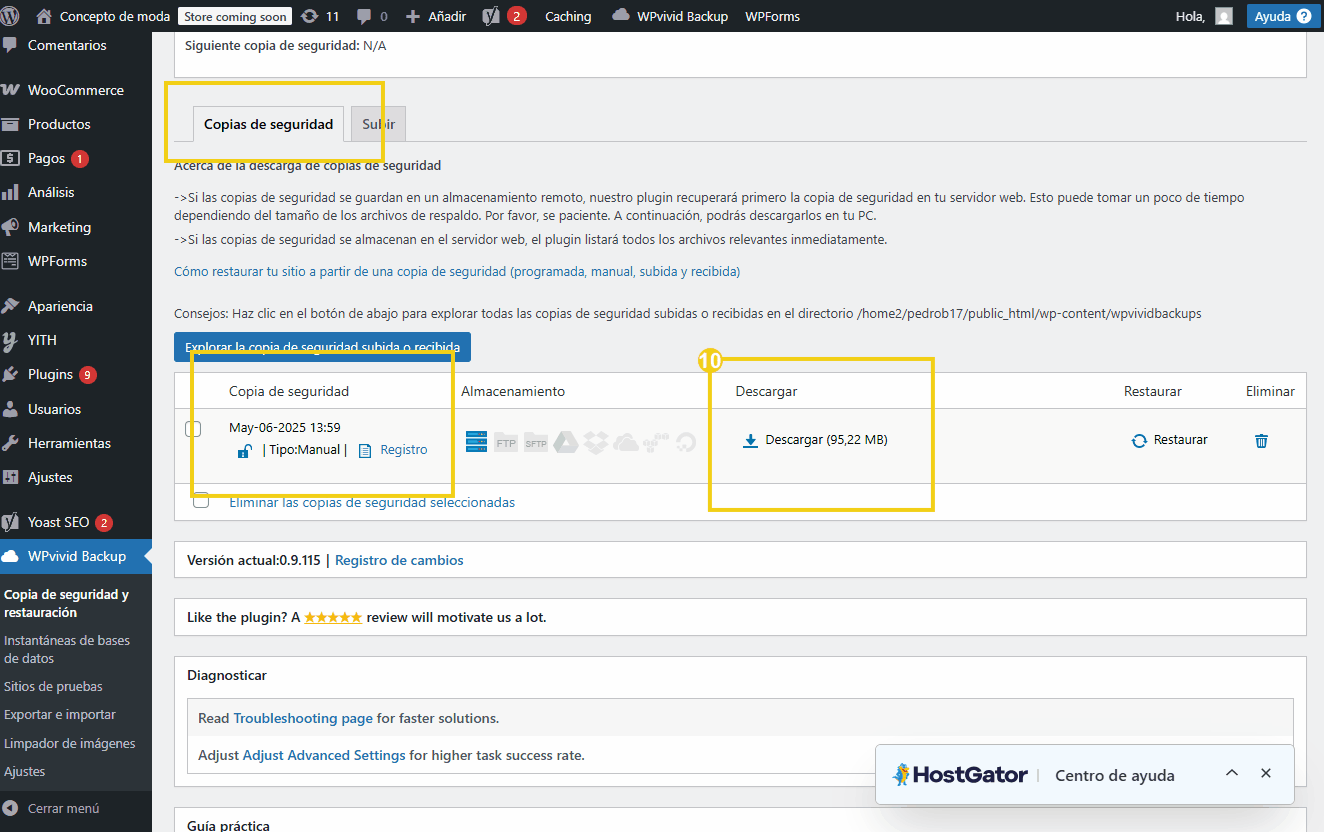
Task: Switch to Copias de seguridad tab
Action: 268,124
